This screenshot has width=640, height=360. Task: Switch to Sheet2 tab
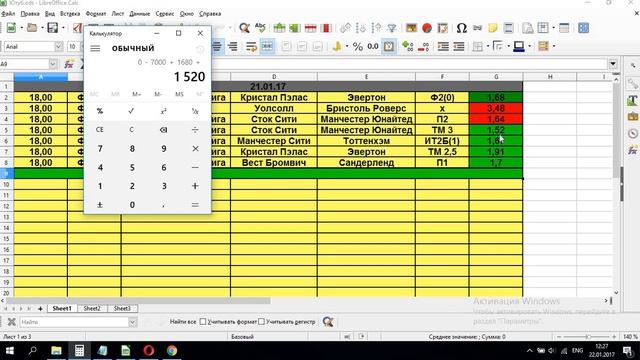[x=92, y=309]
